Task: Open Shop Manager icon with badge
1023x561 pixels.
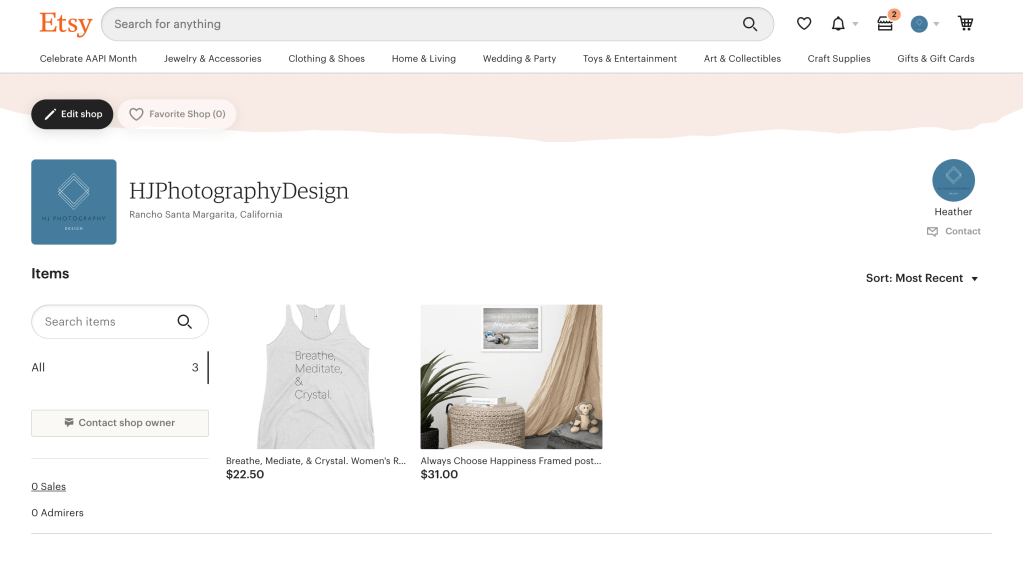Action: (x=885, y=24)
